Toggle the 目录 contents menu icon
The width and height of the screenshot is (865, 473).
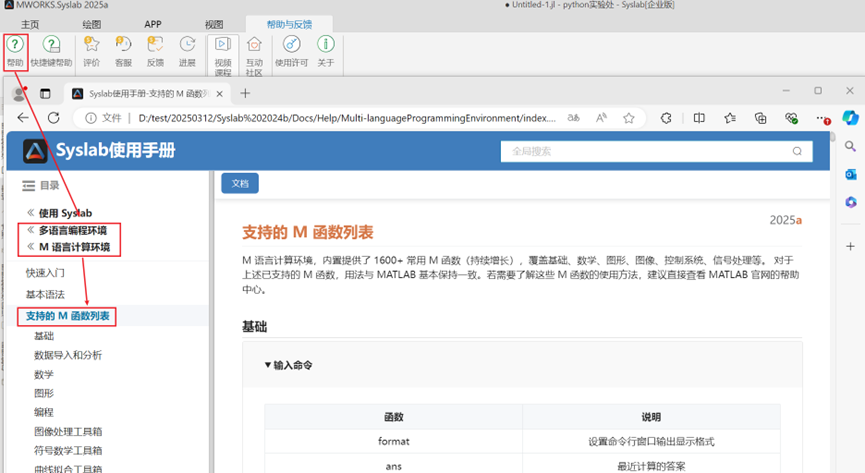29,185
